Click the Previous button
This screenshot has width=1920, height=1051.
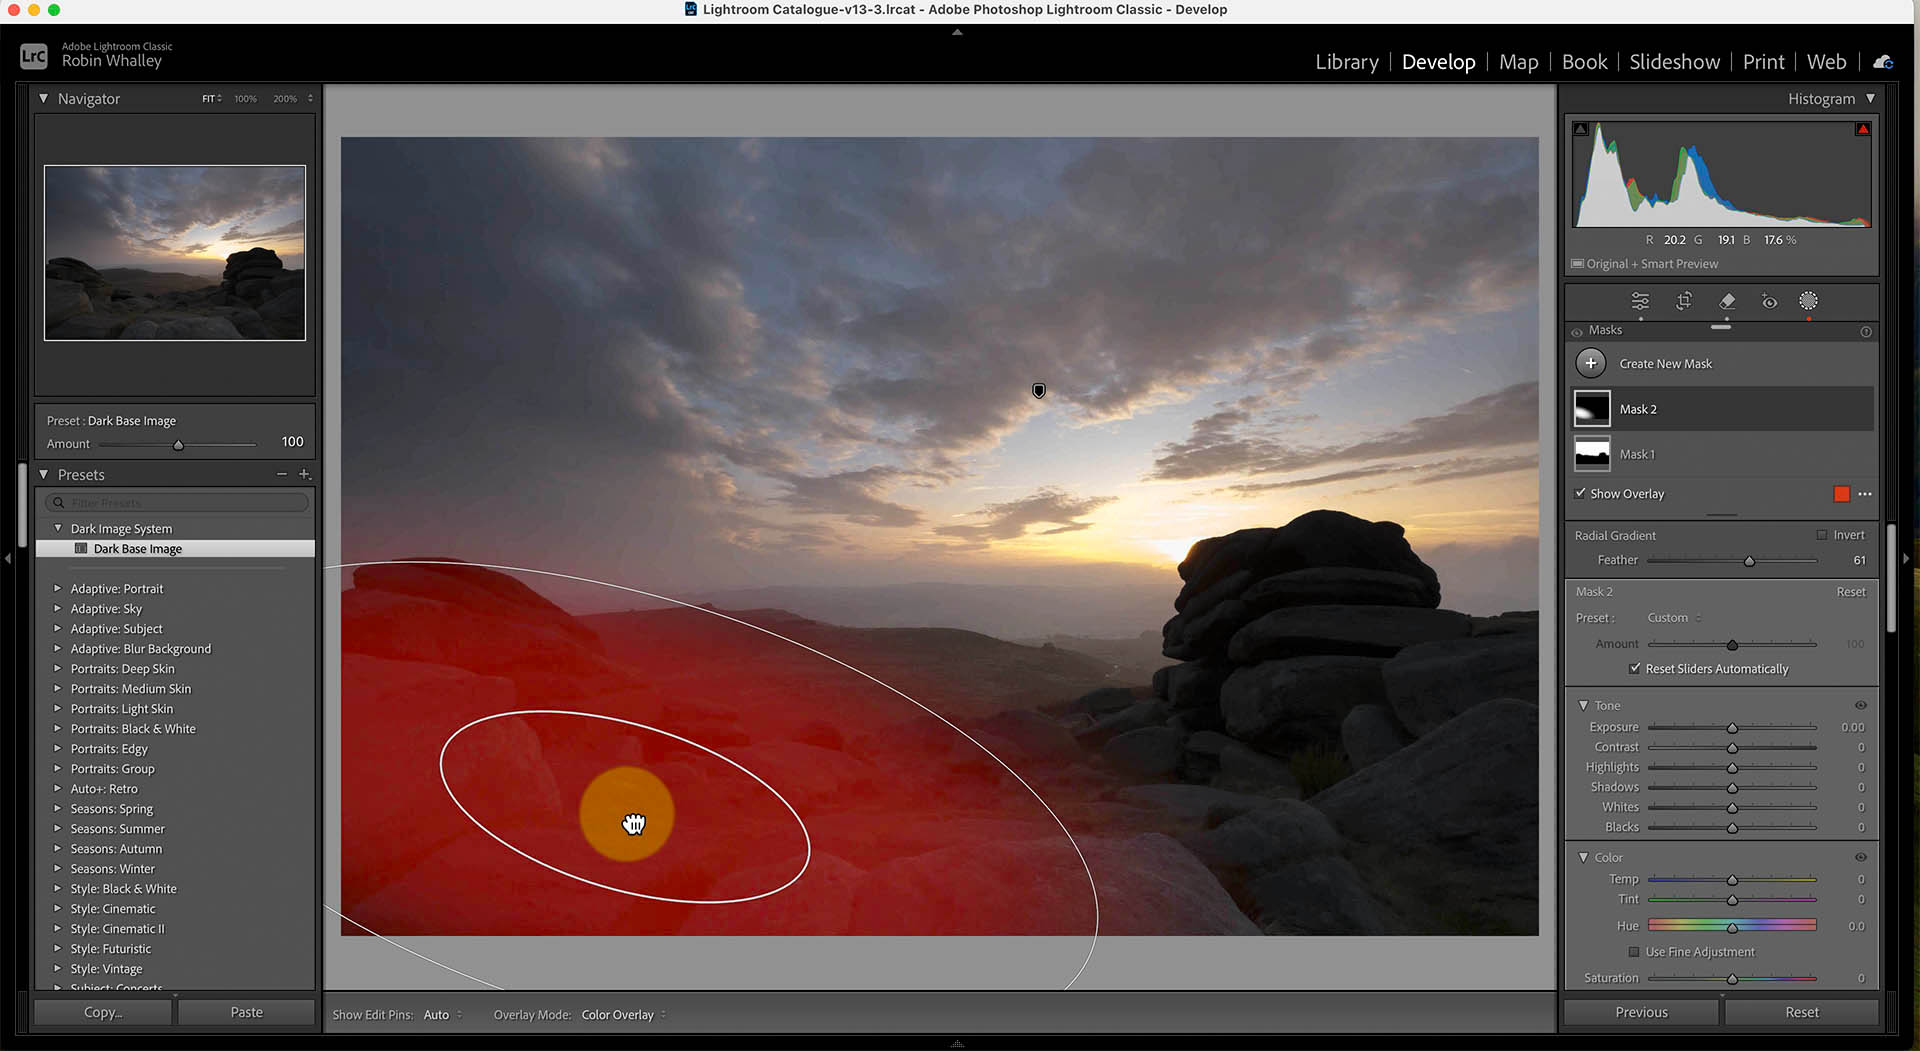click(x=1641, y=1012)
